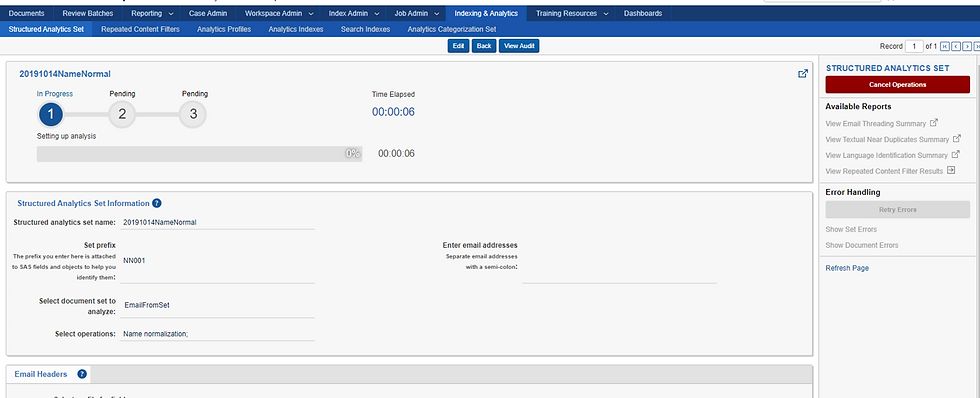Go to previous record arrow button
This screenshot has width=980, height=398.
(956, 46)
